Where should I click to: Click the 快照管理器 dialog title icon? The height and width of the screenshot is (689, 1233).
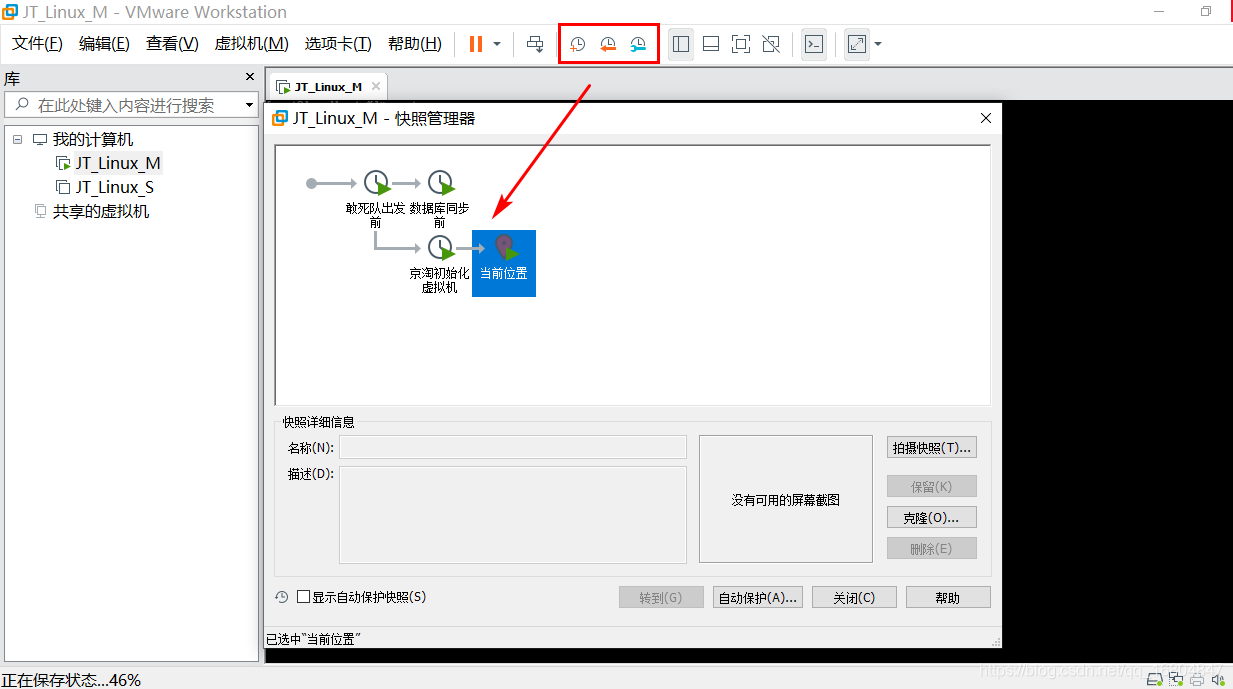(x=280, y=118)
